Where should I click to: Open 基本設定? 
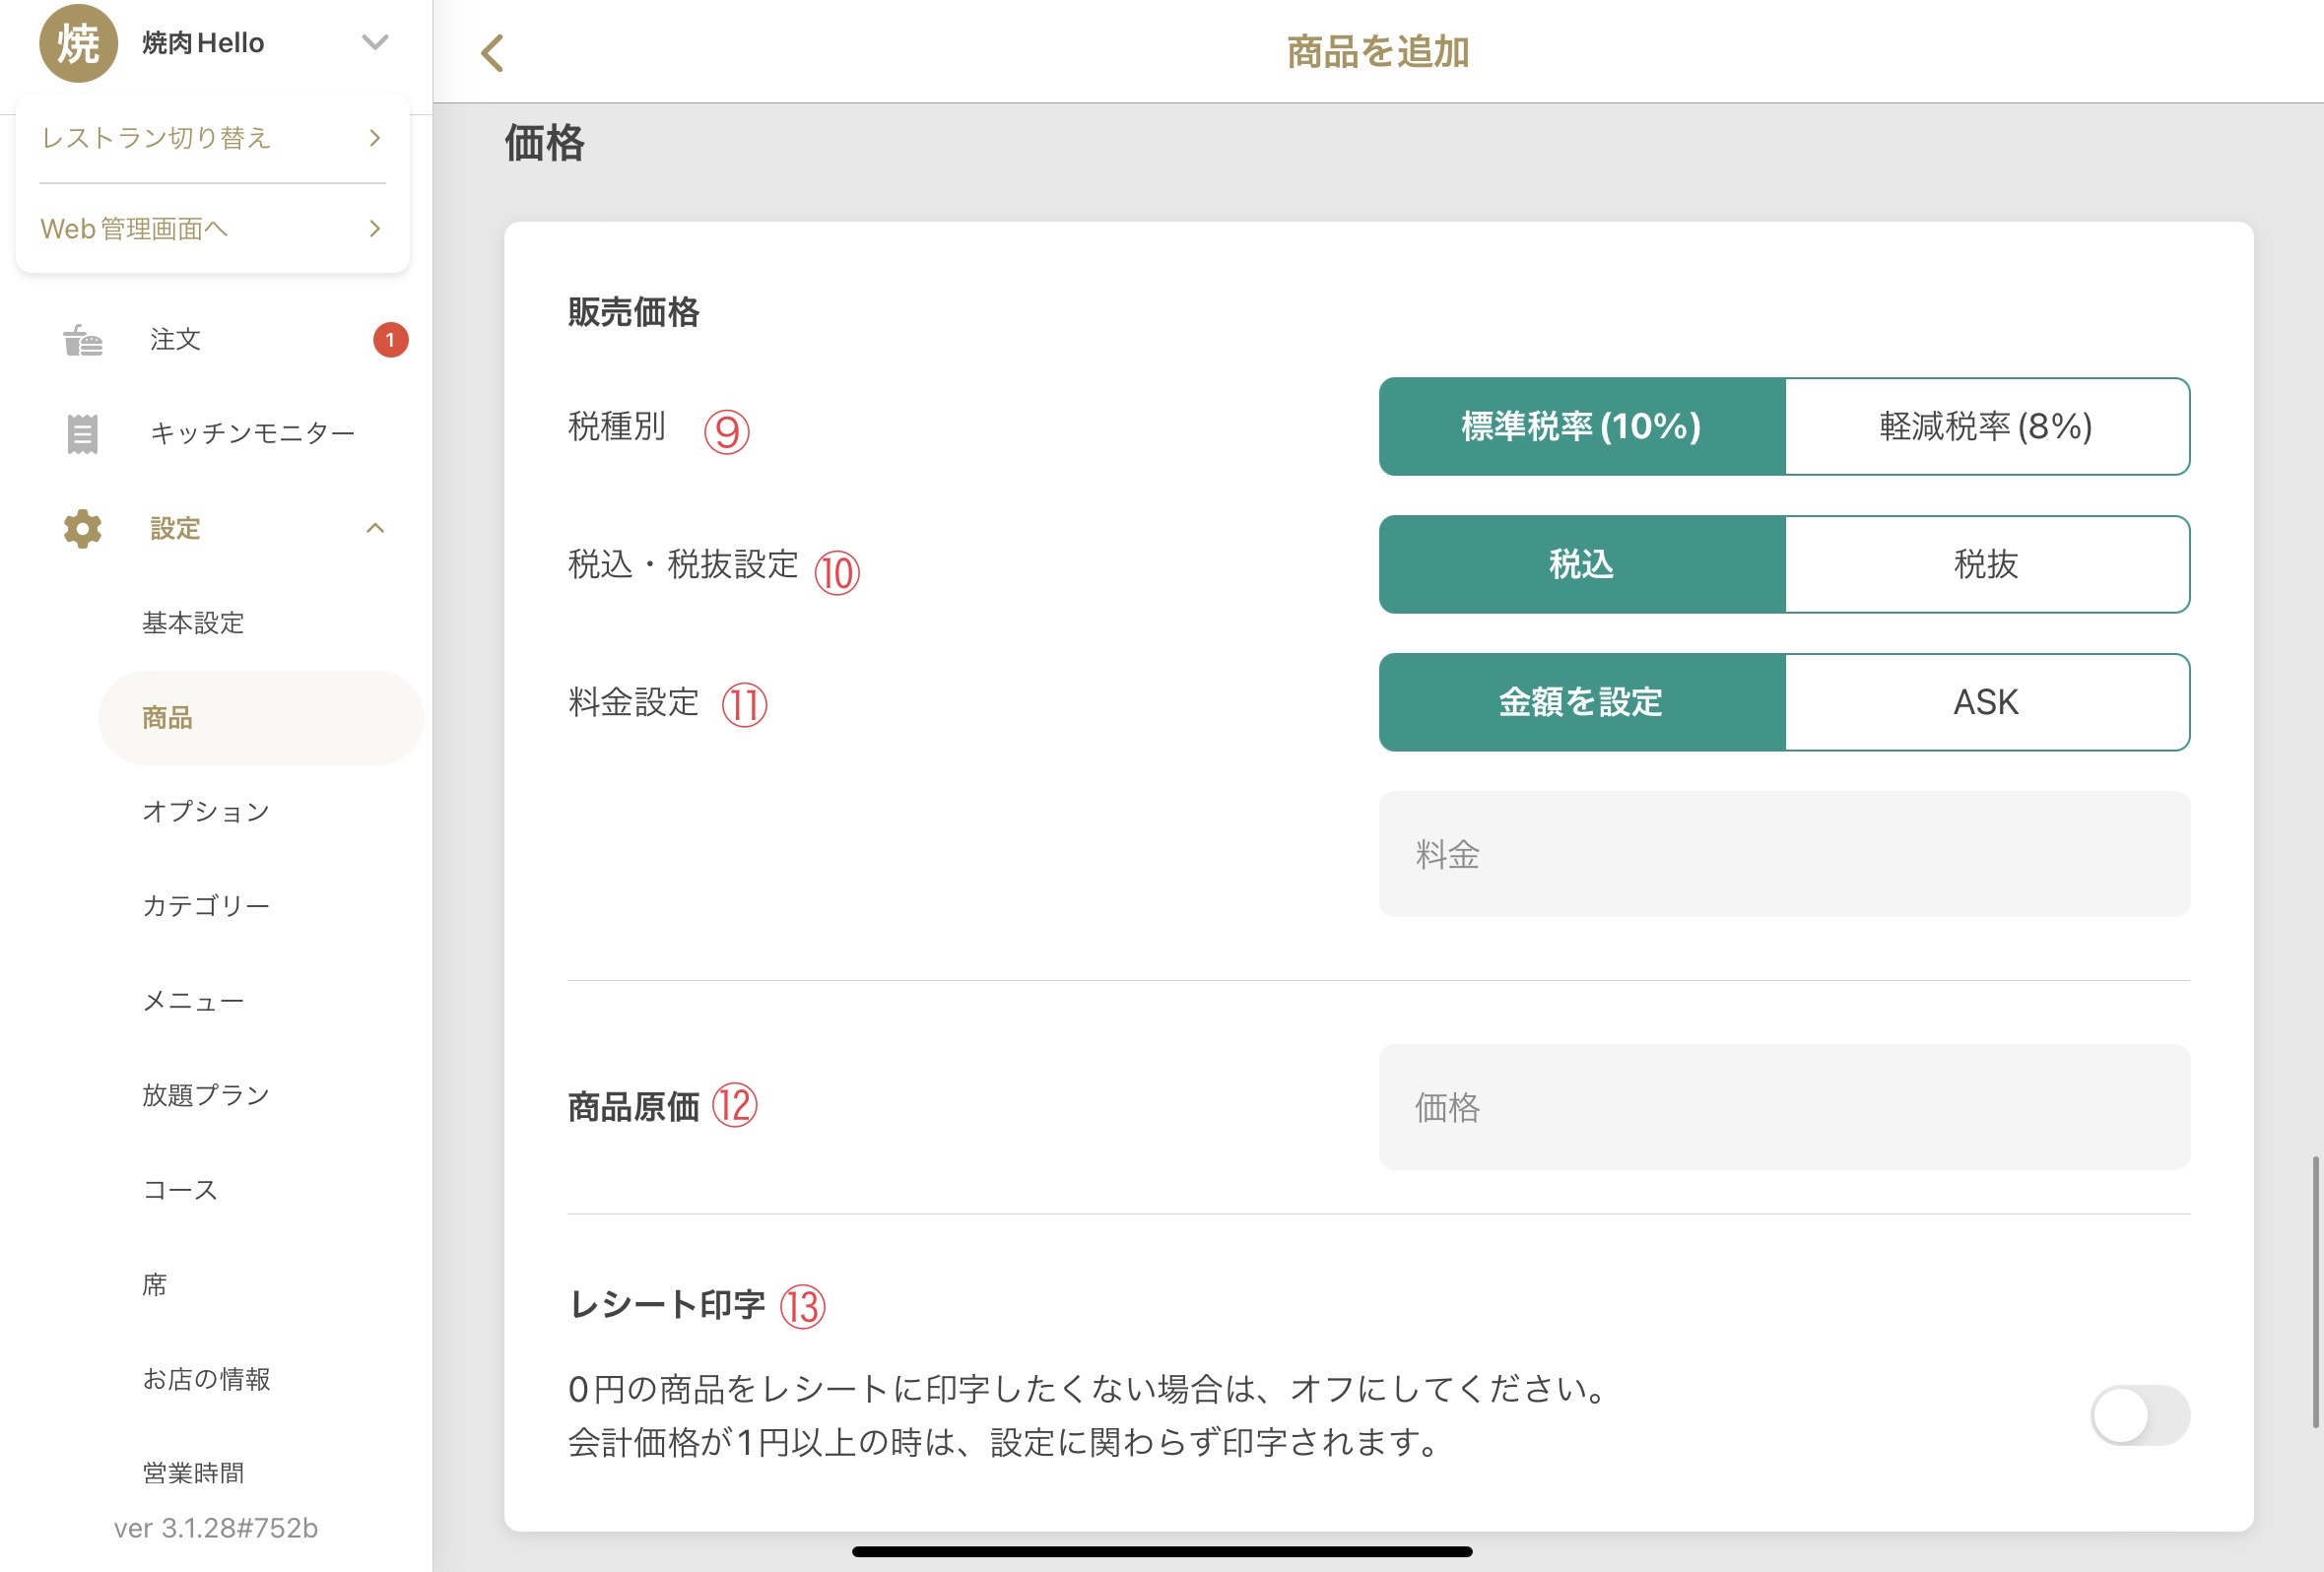coord(194,623)
